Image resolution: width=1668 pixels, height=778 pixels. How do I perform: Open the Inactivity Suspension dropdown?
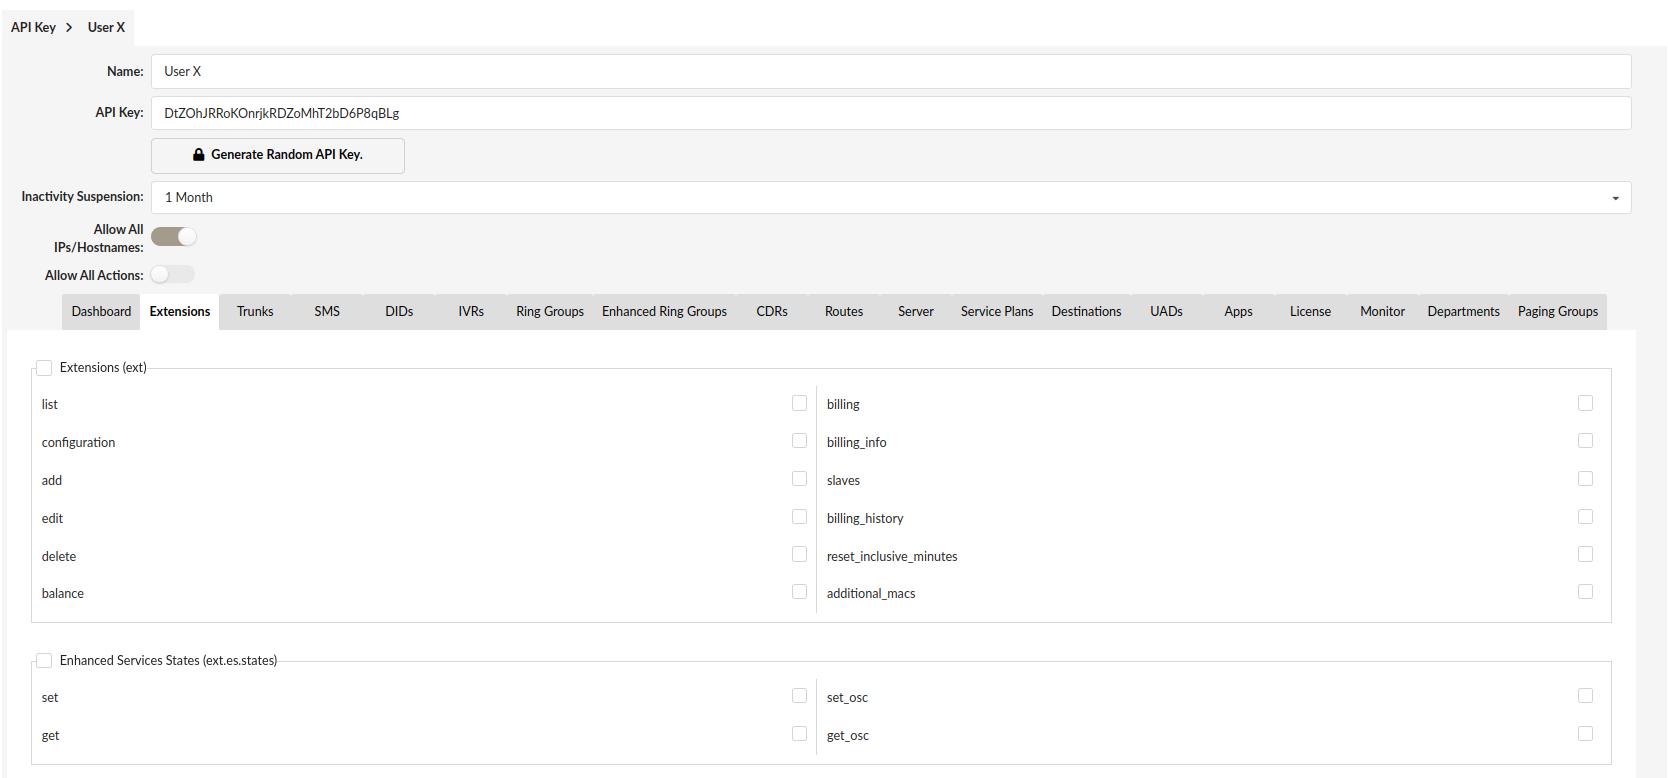point(890,197)
